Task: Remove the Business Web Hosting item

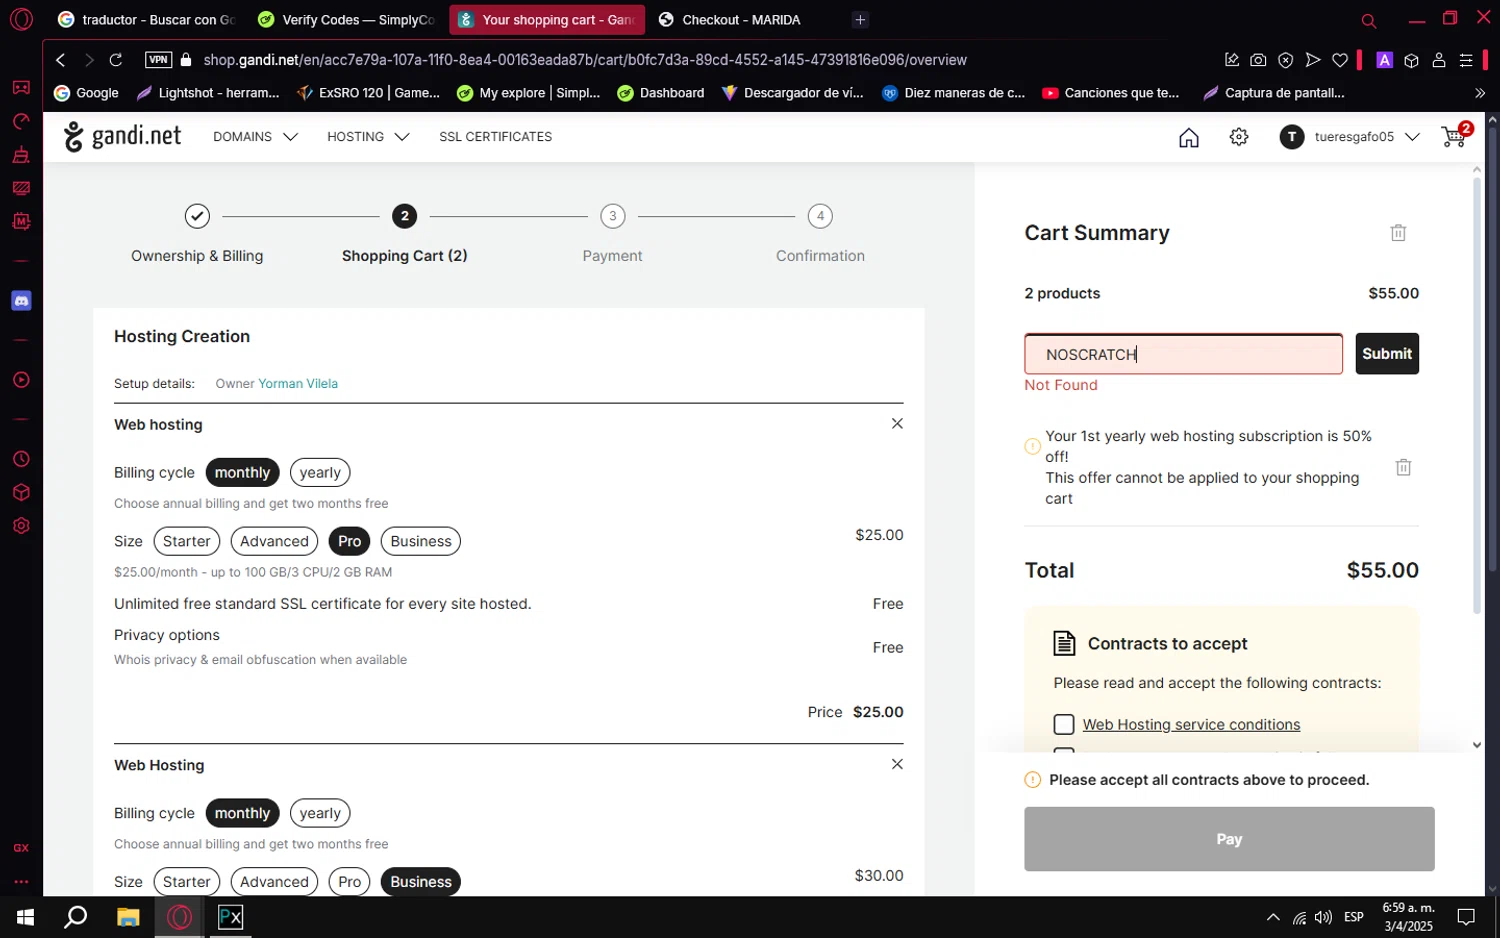Action: click(897, 764)
